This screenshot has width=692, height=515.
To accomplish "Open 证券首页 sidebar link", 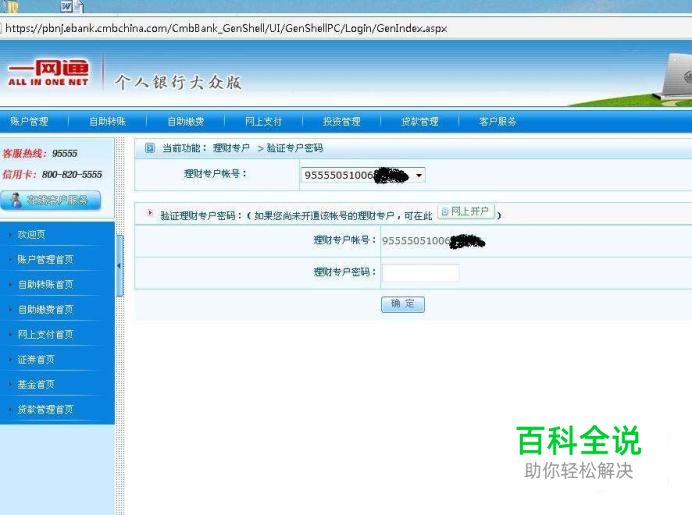I will pos(36,360).
